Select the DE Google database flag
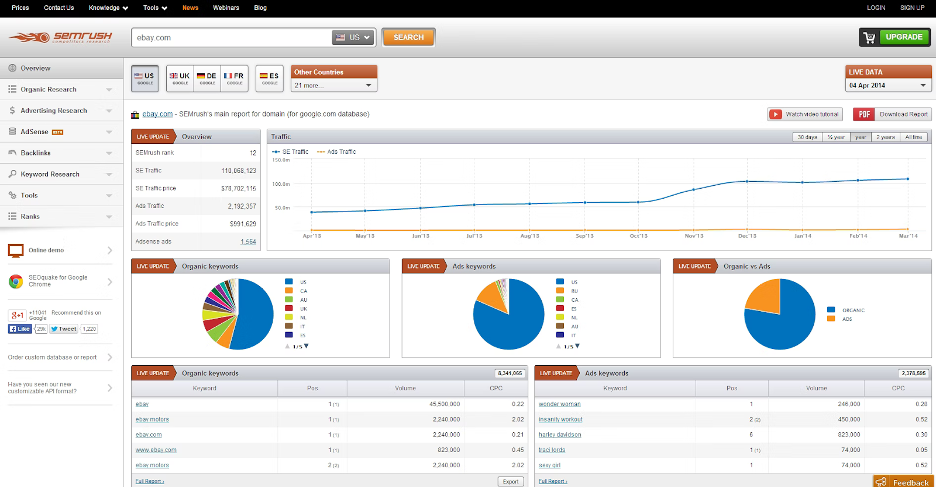Image resolution: width=936 pixels, height=488 pixels. [207, 78]
